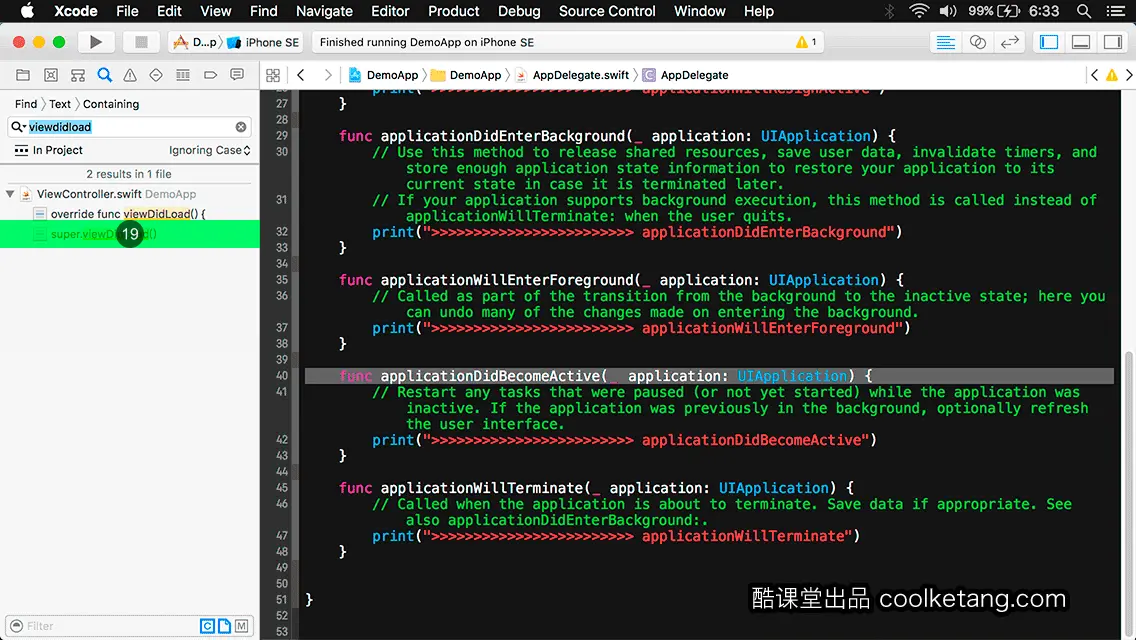
Task: Open Spotlight search in menu bar
Action: pyautogui.click(x=1084, y=11)
